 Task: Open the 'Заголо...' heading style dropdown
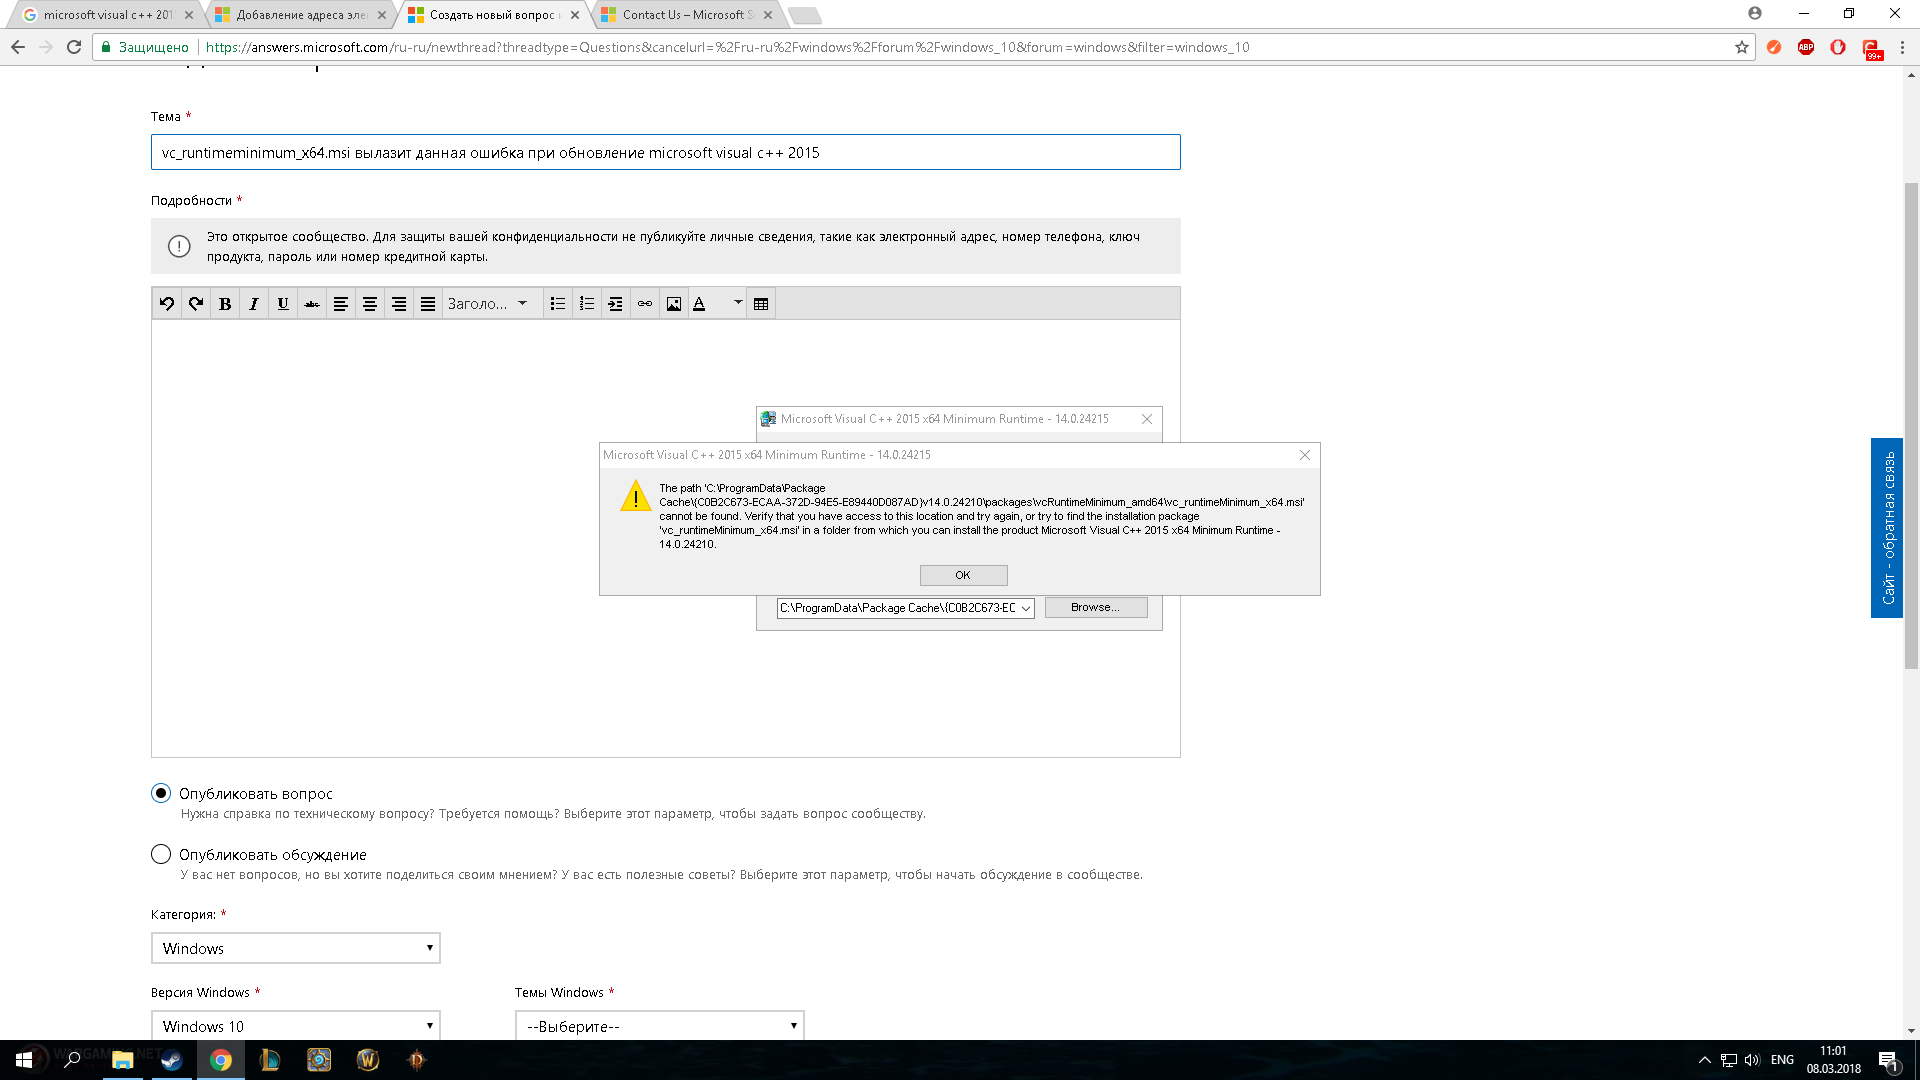click(x=488, y=304)
